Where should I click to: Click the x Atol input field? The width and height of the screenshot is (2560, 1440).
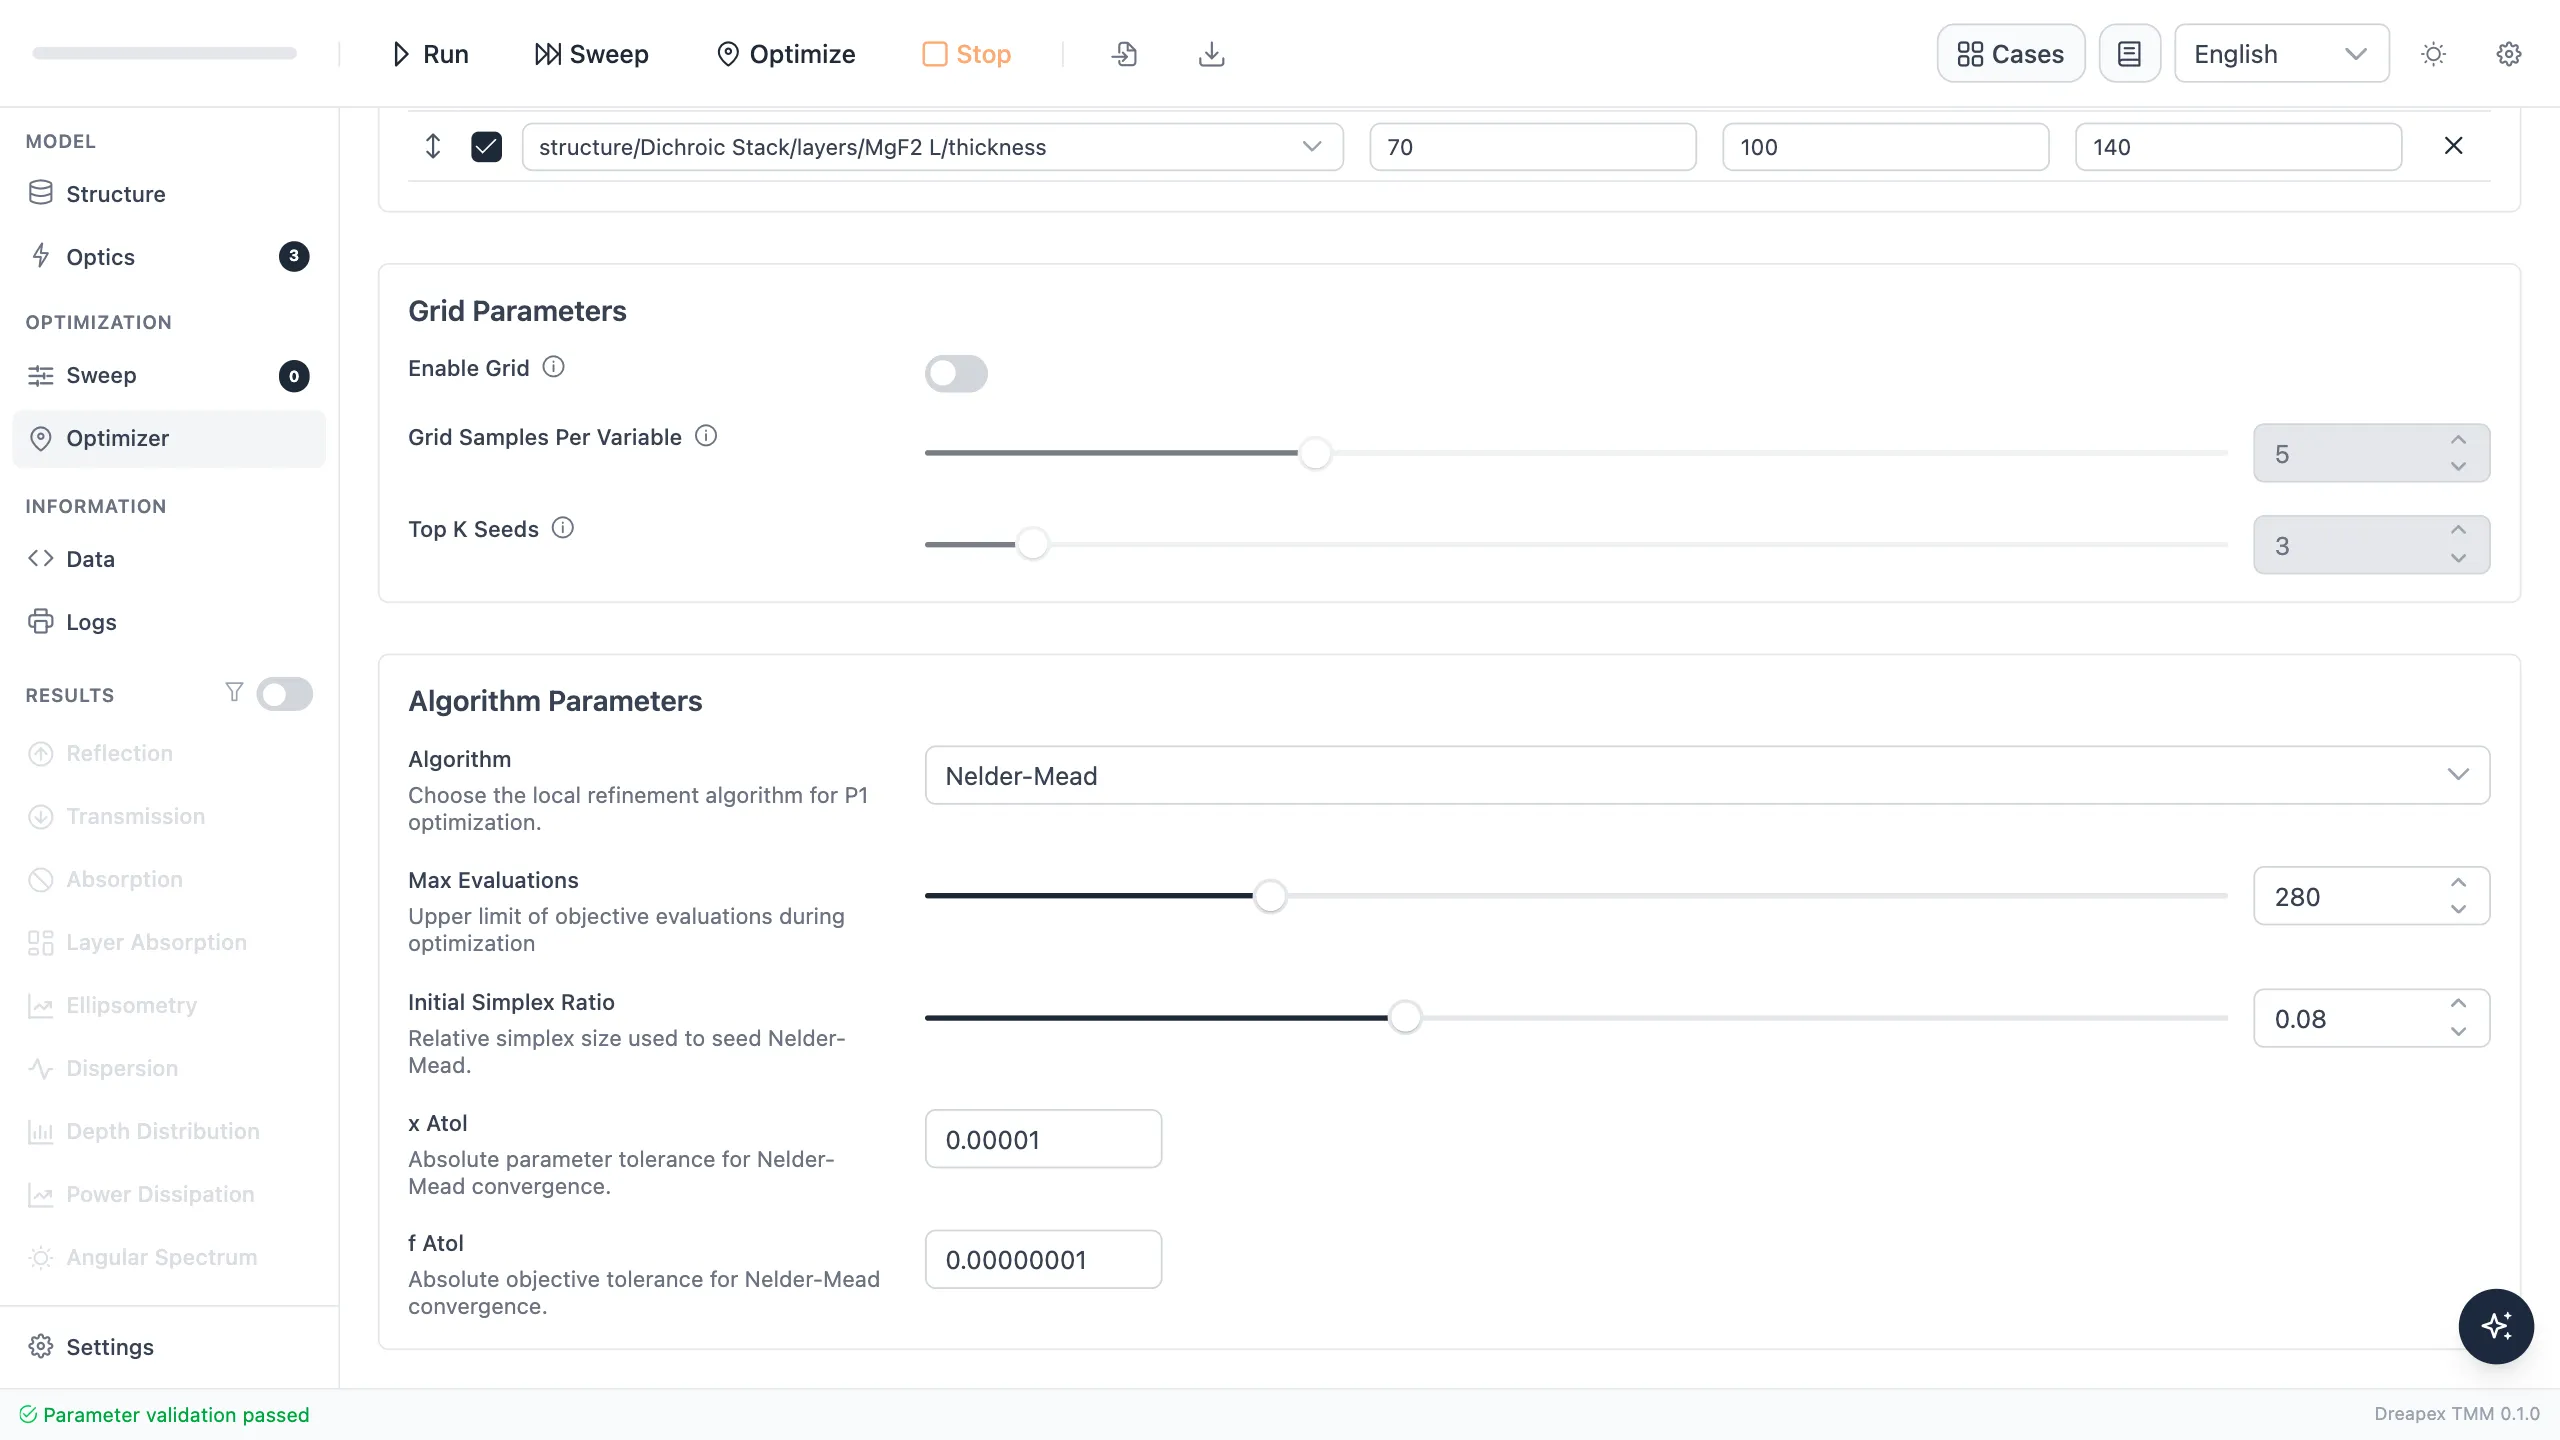tap(1043, 1139)
